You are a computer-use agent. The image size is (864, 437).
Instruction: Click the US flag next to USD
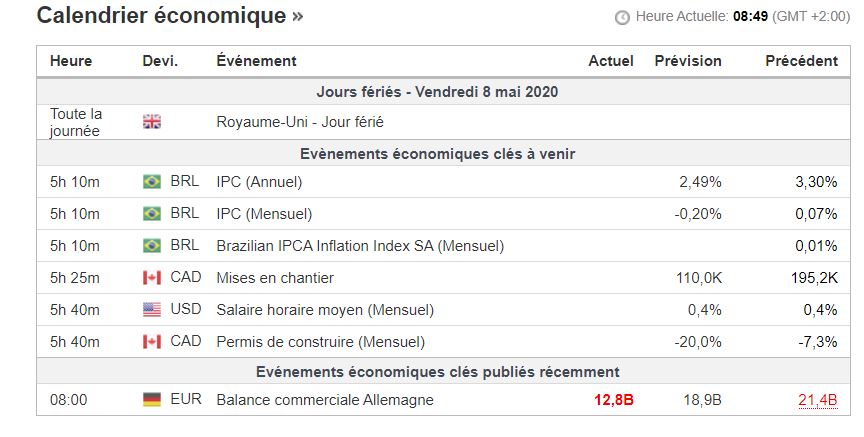[x=152, y=310]
